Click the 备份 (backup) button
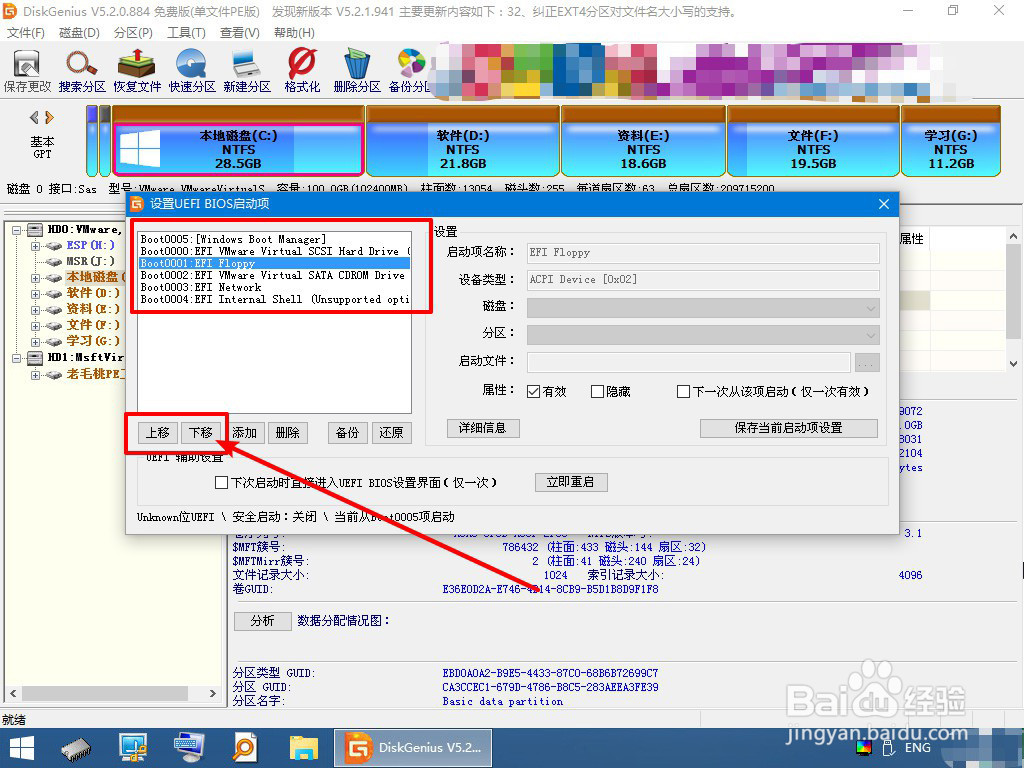 point(347,432)
